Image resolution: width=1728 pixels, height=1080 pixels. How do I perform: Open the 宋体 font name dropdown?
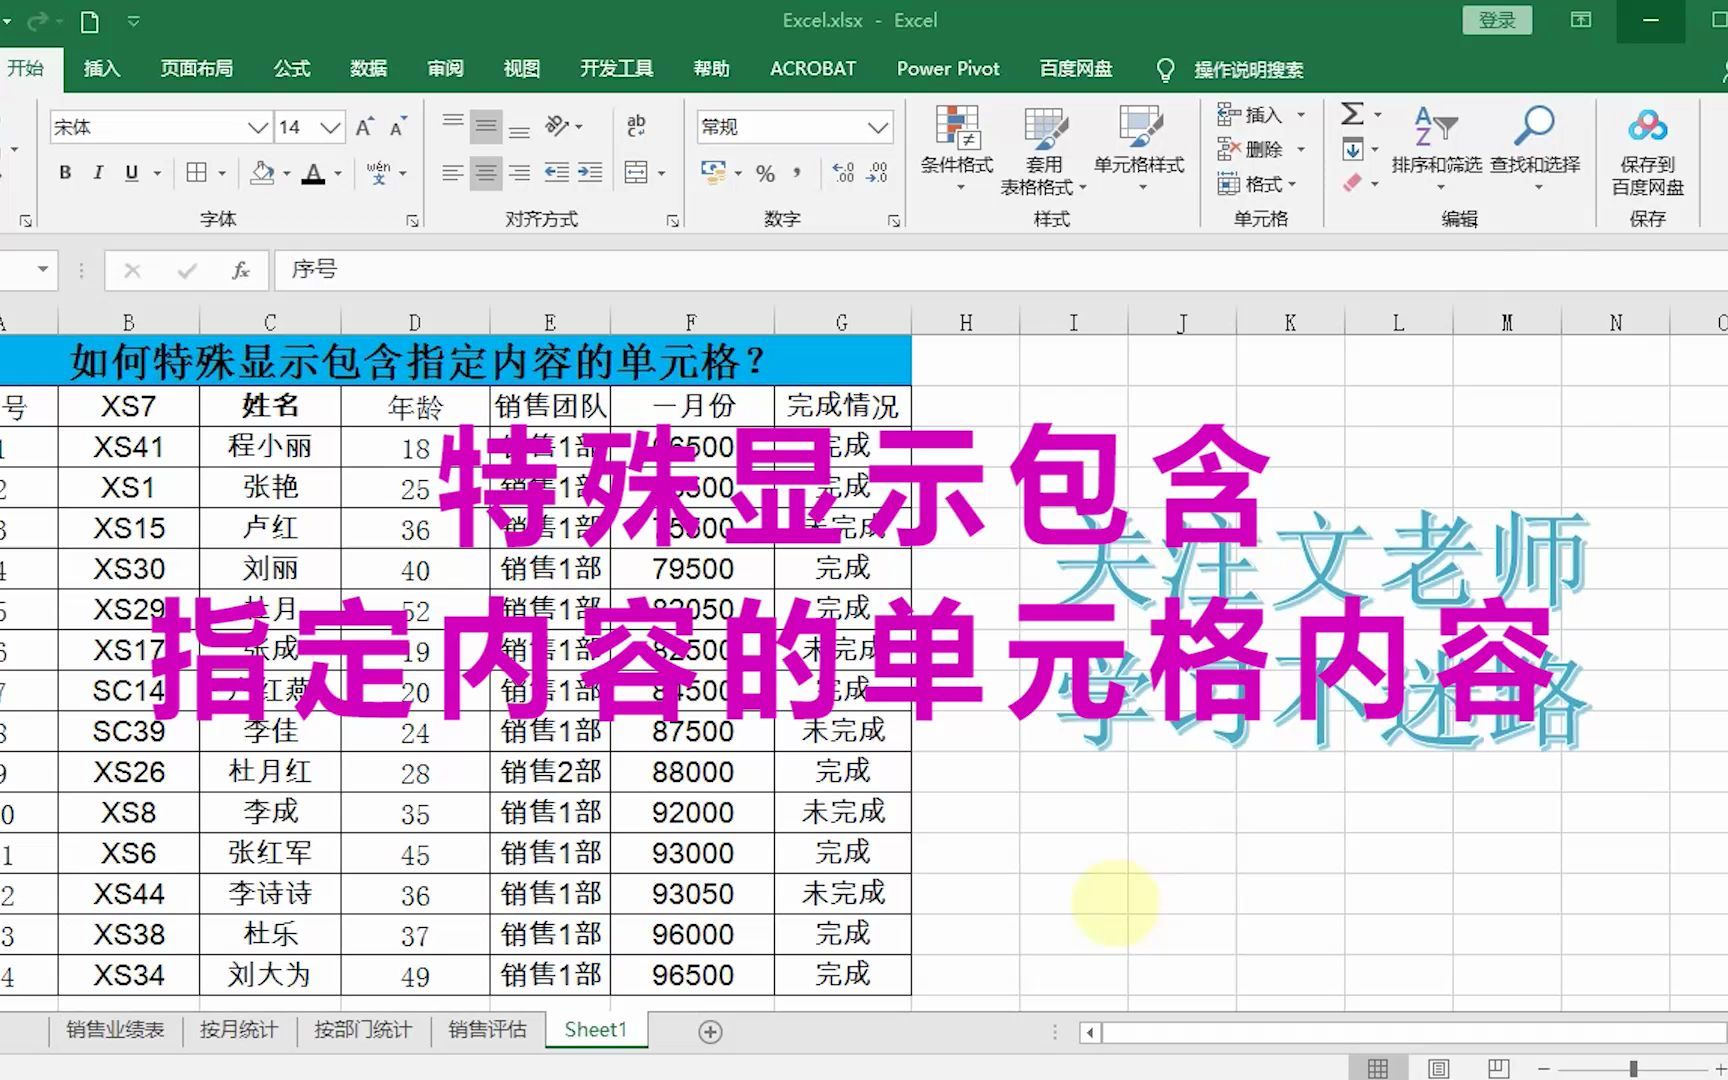(x=258, y=127)
